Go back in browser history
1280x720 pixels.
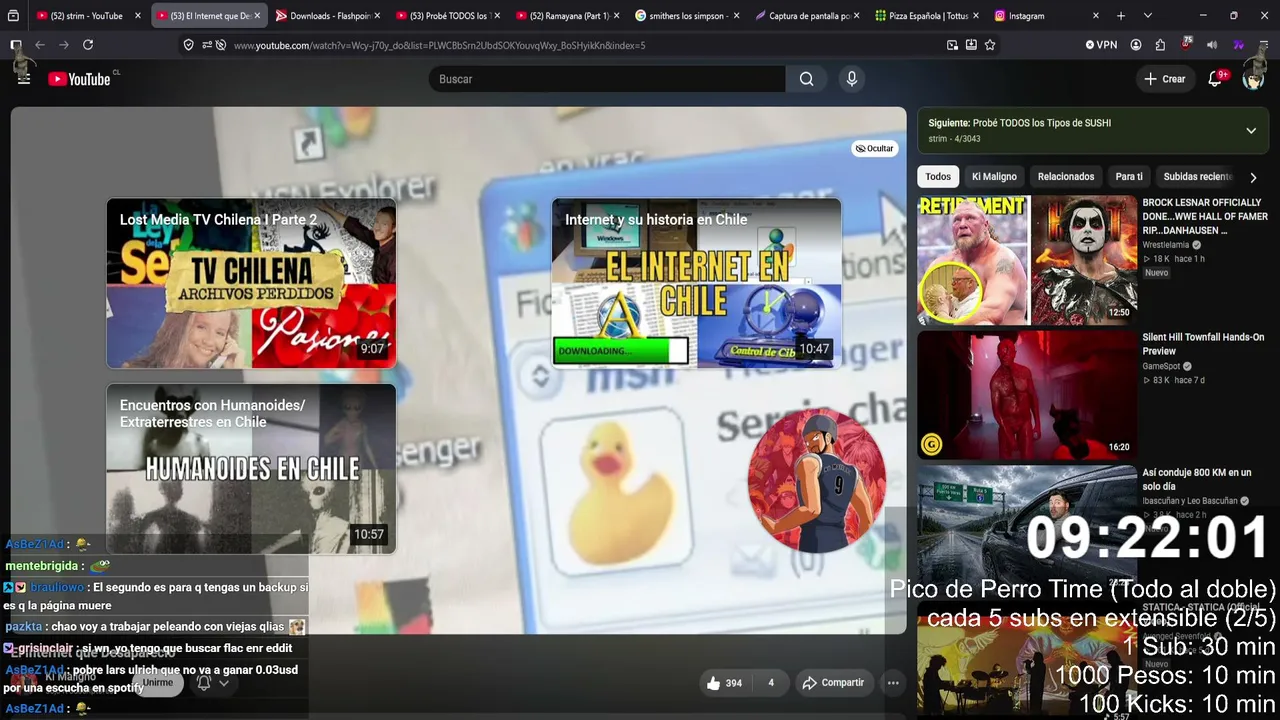[40, 45]
